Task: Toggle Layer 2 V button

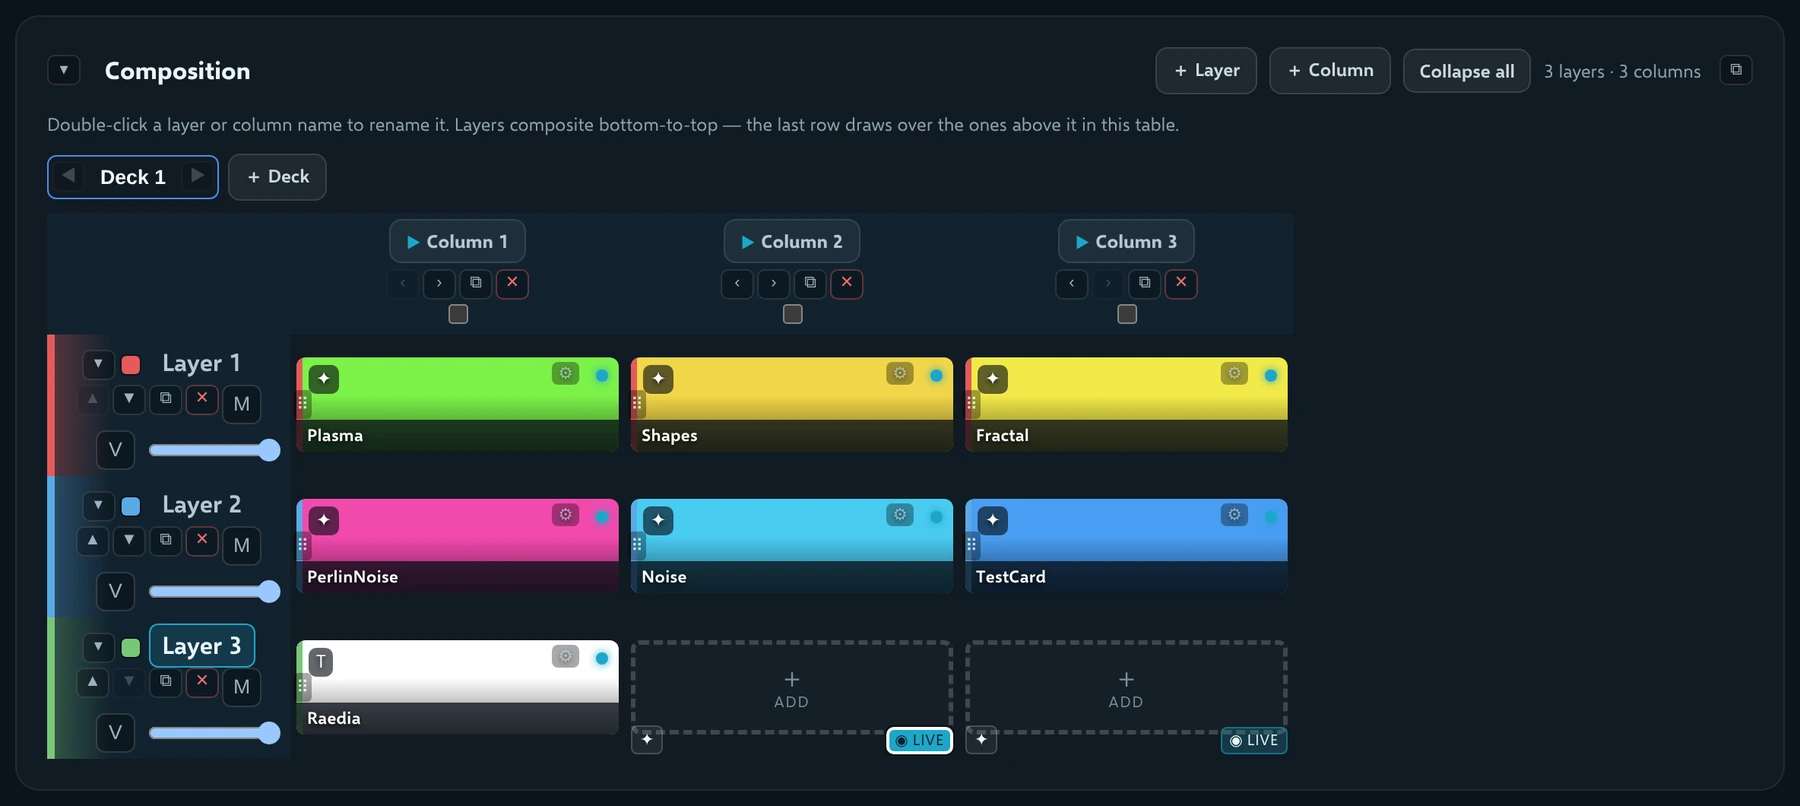Action: point(115,591)
